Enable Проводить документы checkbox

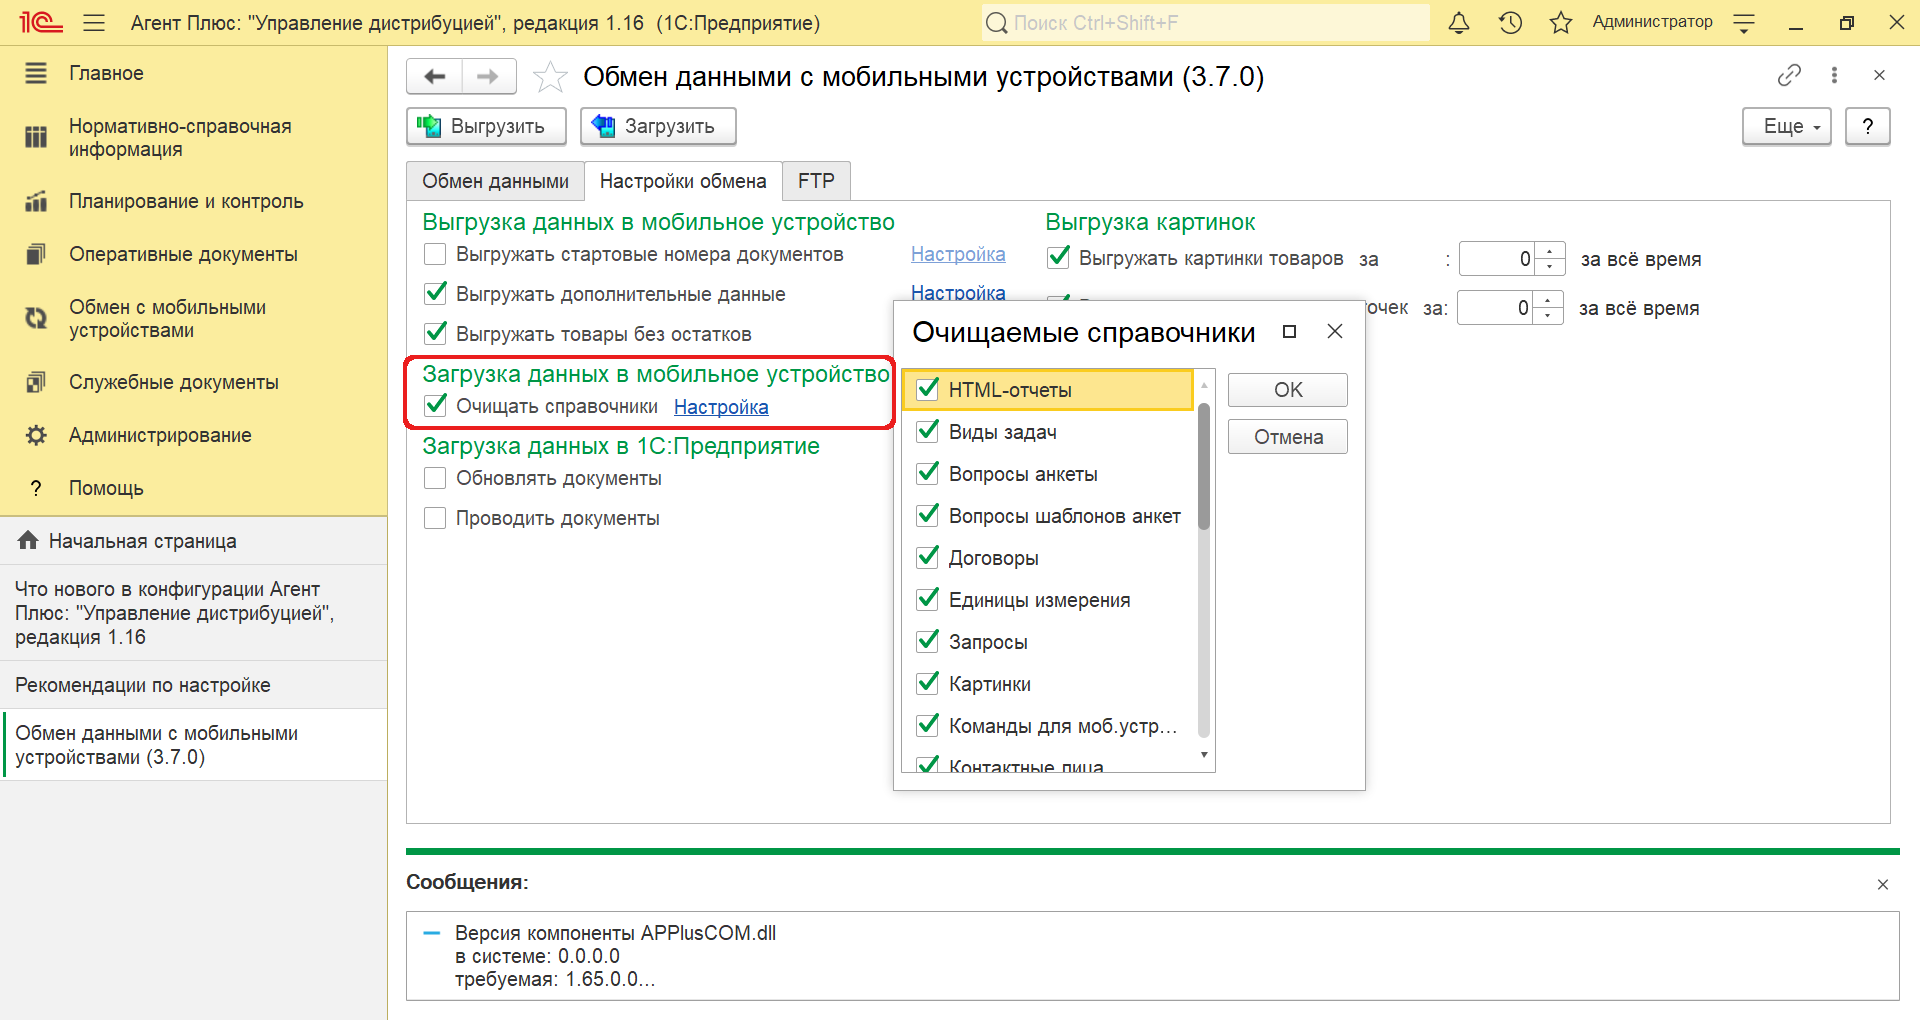435,518
